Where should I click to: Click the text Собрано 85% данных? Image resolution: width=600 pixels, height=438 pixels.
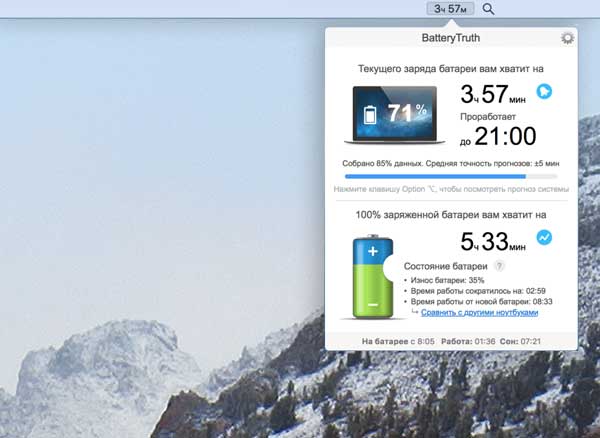tap(382, 163)
